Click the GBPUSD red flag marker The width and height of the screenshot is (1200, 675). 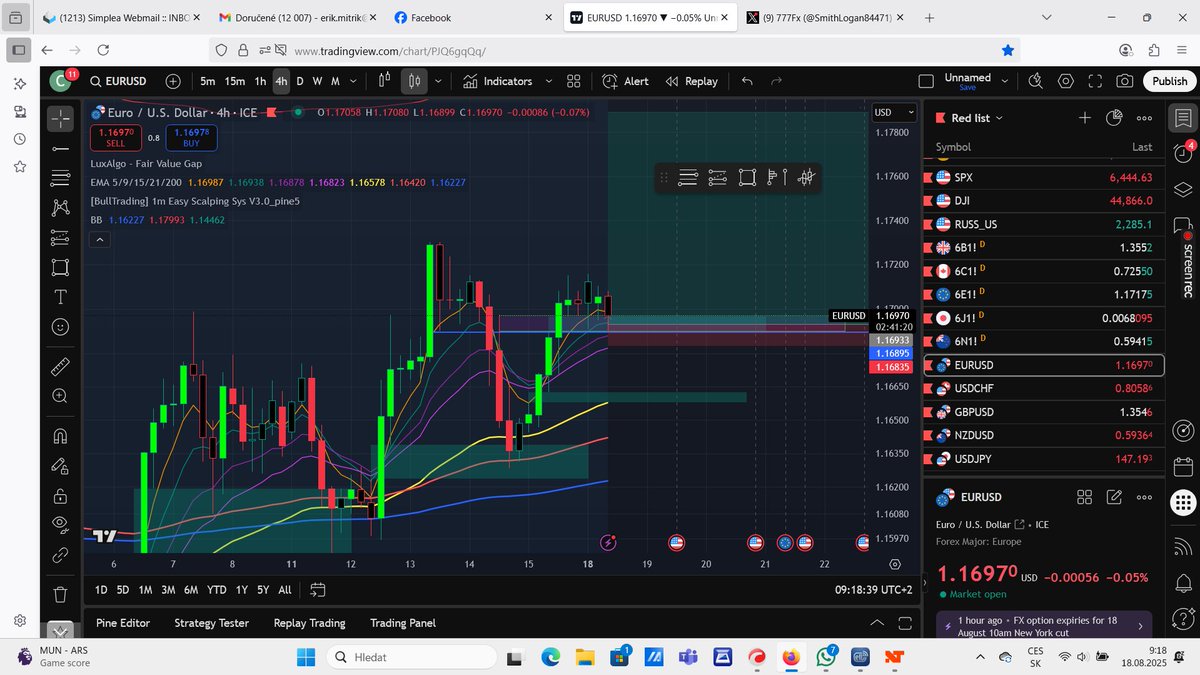click(929, 412)
